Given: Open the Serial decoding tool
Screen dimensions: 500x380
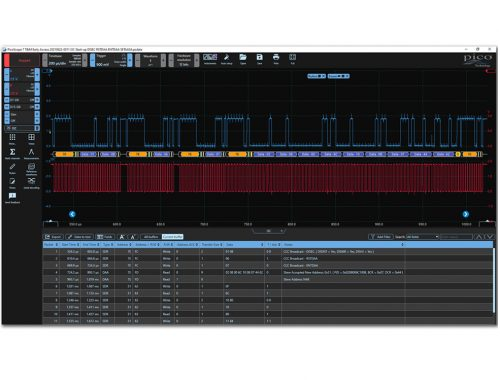Looking at the screenshot, I should 31,183.
